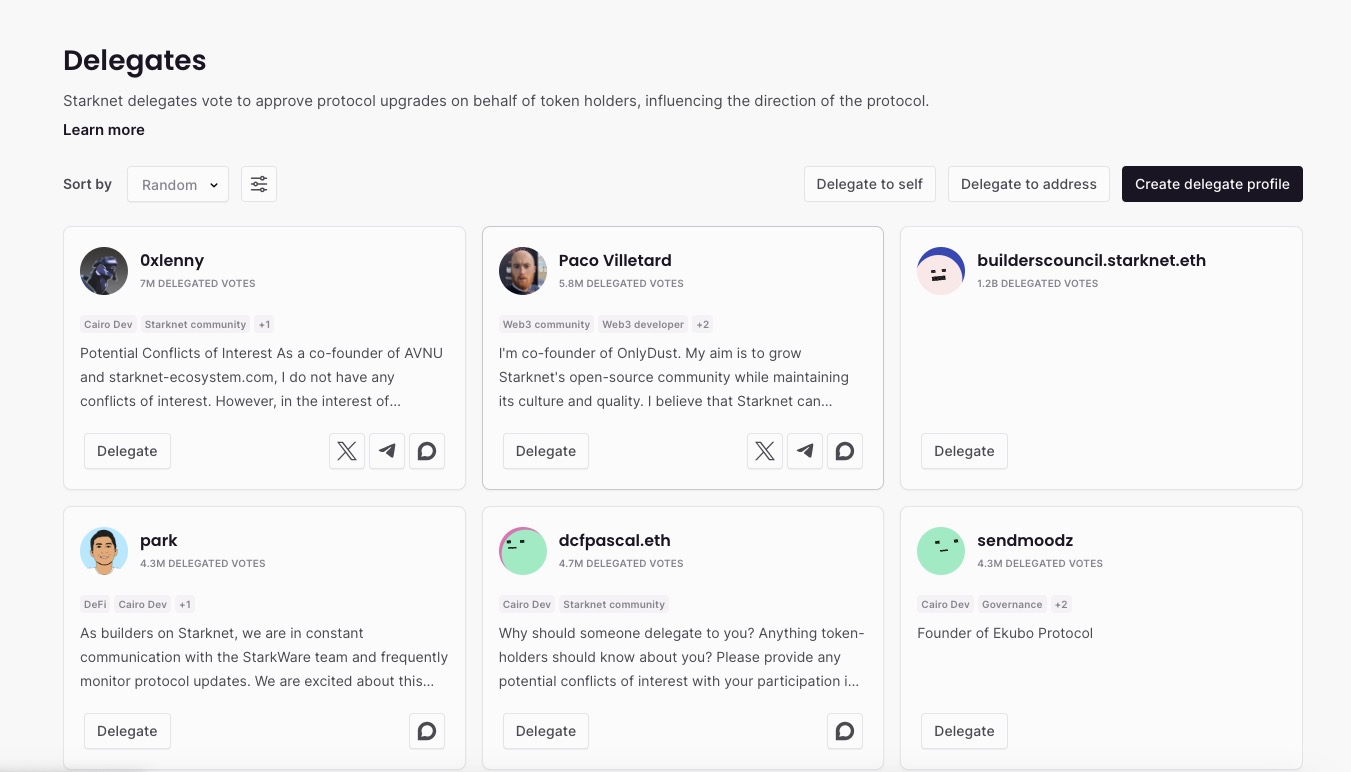The height and width of the screenshot is (772, 1351).
Task: Open park's discourse chat icon
Action: click(x=427, y=731)
